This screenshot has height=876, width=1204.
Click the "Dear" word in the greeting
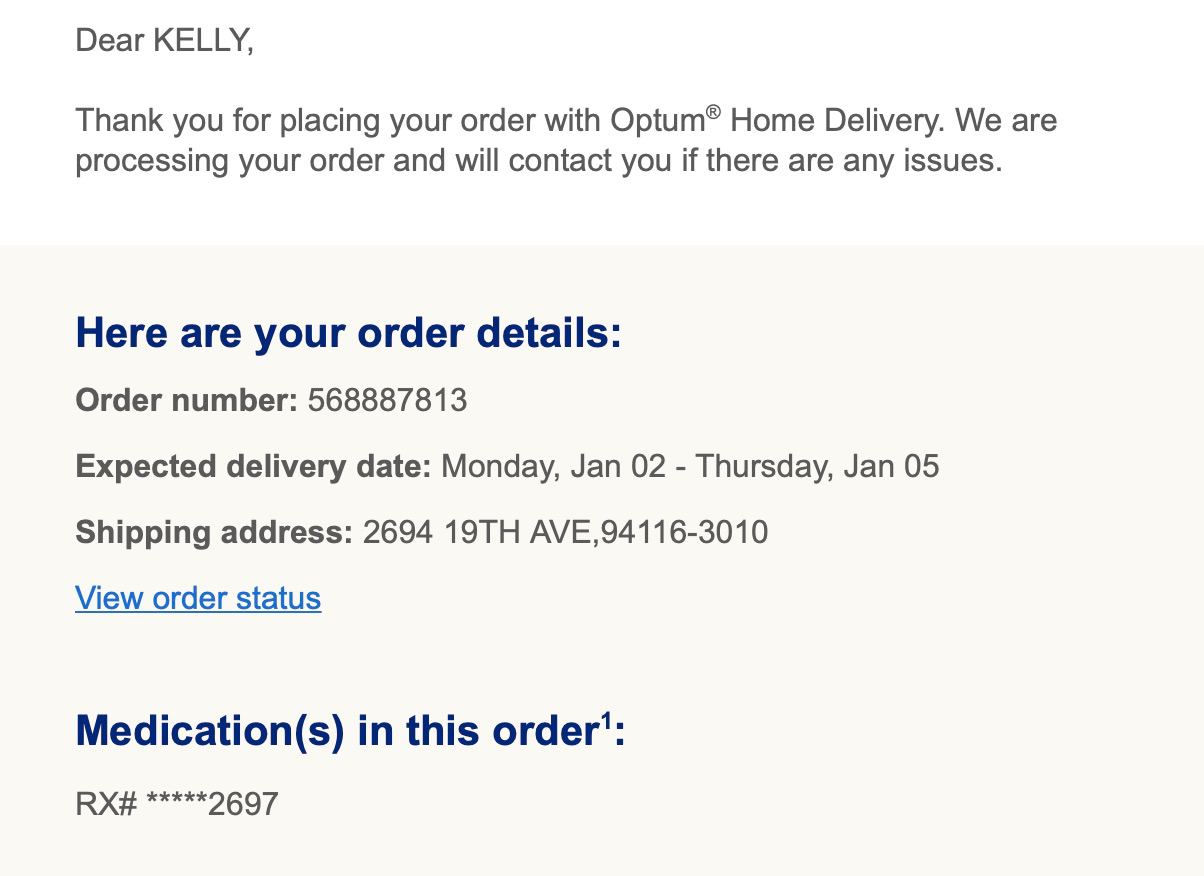109,41
